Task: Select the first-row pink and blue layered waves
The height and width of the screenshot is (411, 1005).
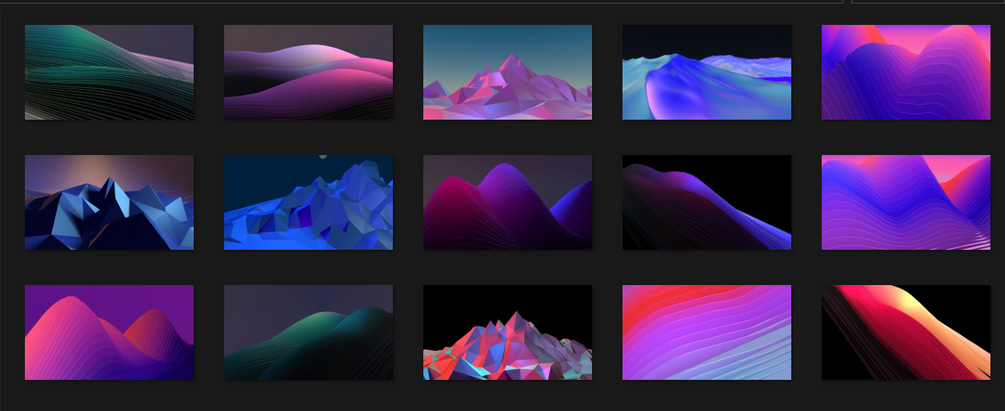Action: coord(906,72)
